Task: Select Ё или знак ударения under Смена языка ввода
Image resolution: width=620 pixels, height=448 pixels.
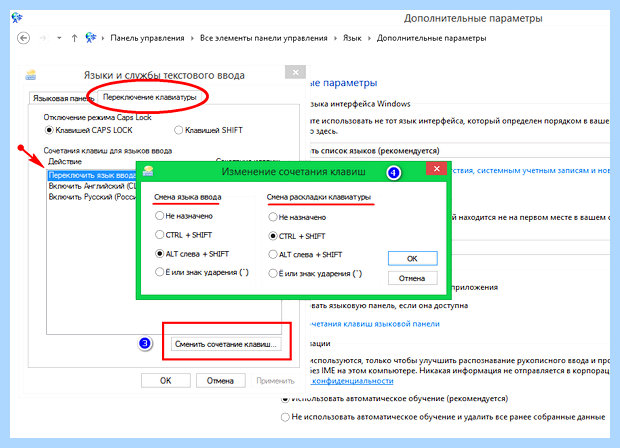Action: [202, 272]
